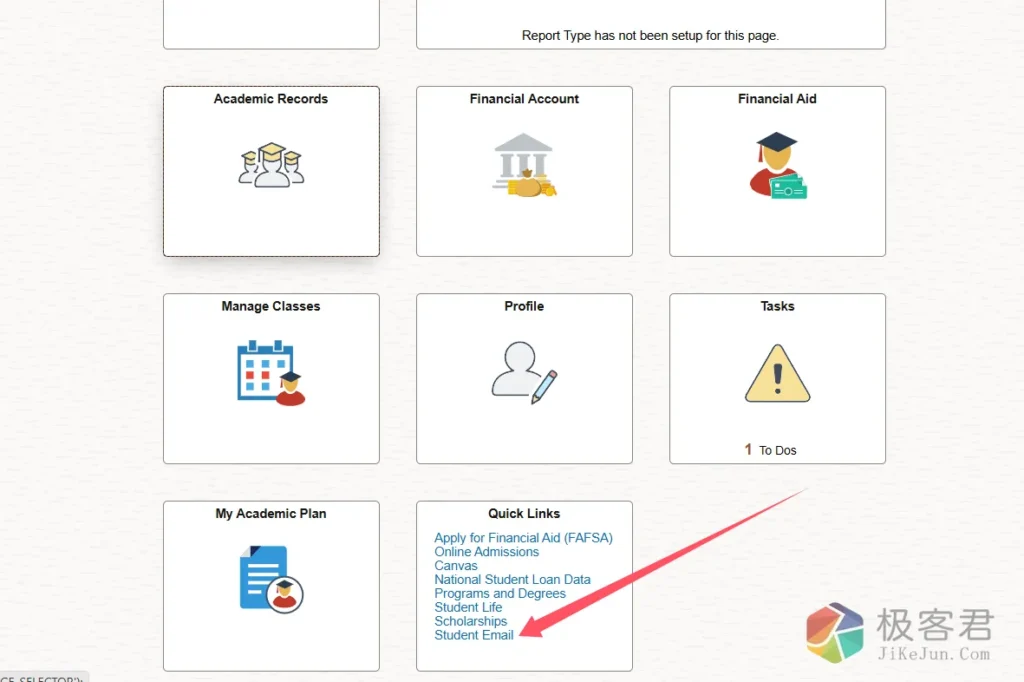The width and height of the screenshot is (1024, 682).
Task: Click the Quick Links tile heading
Action: (x=524, y=514)
